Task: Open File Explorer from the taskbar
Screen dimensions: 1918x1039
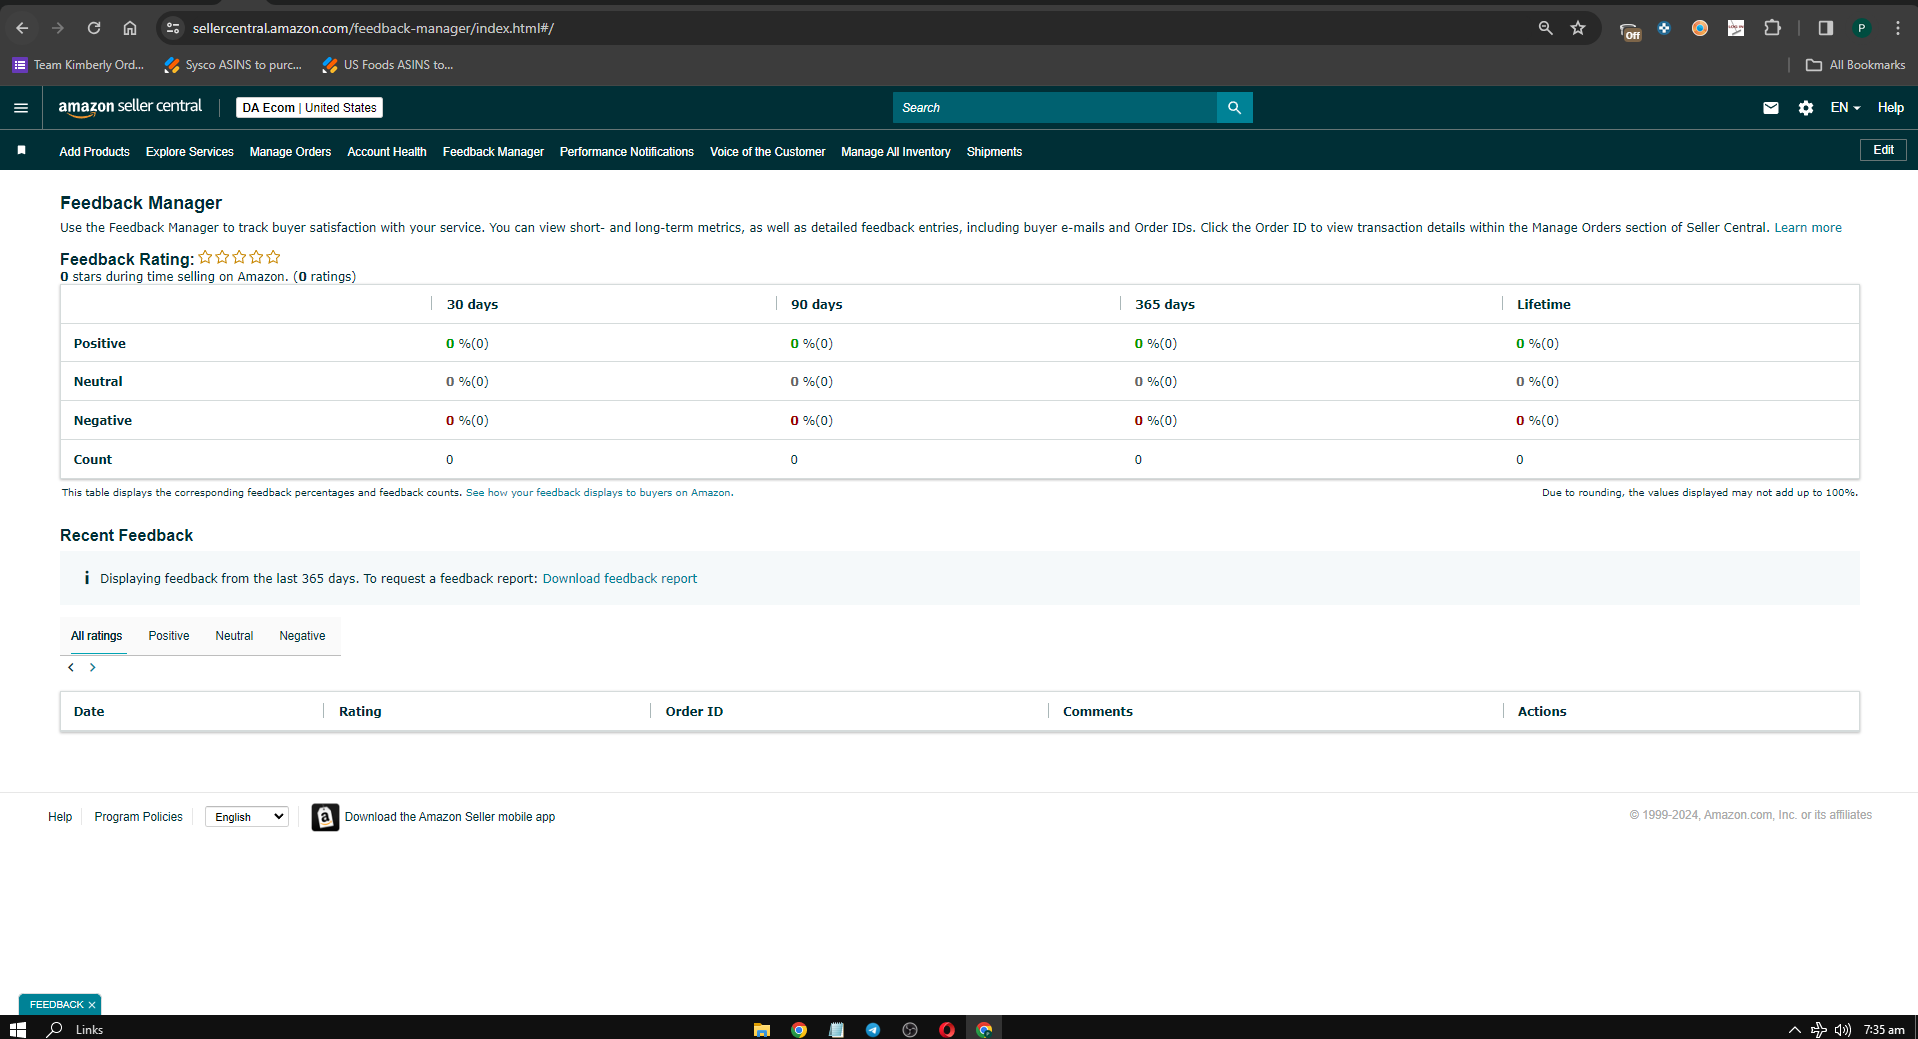Action: pos(762,1029)
